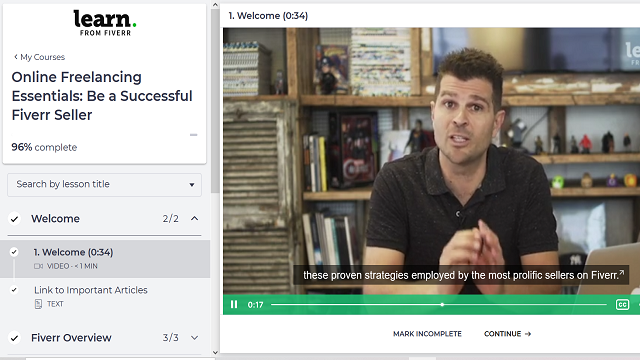The height and width of the screenshot is (360, 640).
Task: Click the text document icon under Link to Important Articles
Action: tap(38, 304)
